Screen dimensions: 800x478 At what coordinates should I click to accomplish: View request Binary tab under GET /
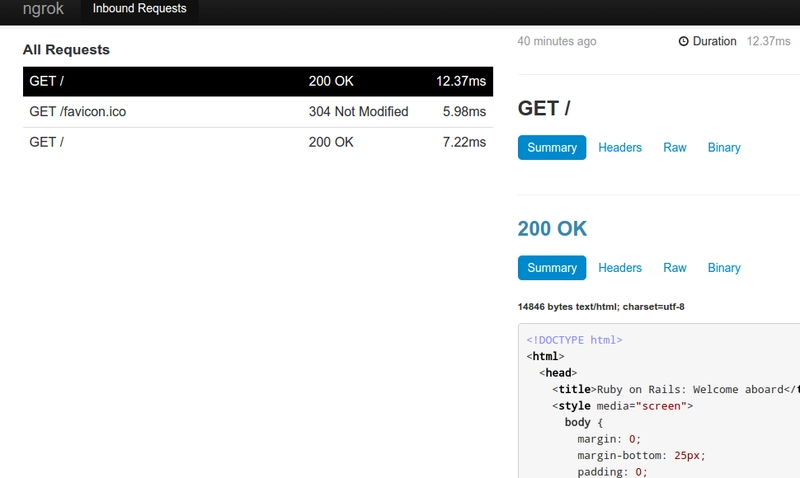[723, 147]
